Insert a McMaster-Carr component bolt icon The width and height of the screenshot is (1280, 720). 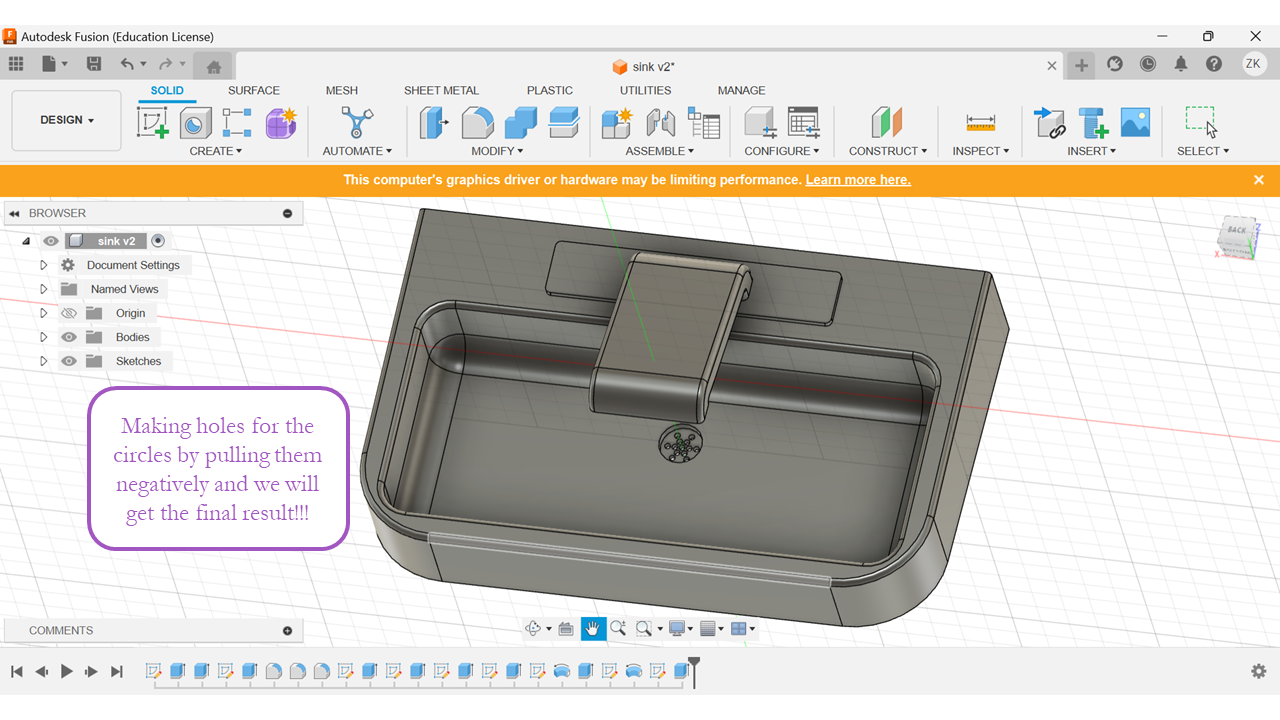(x=1093, y=123)
